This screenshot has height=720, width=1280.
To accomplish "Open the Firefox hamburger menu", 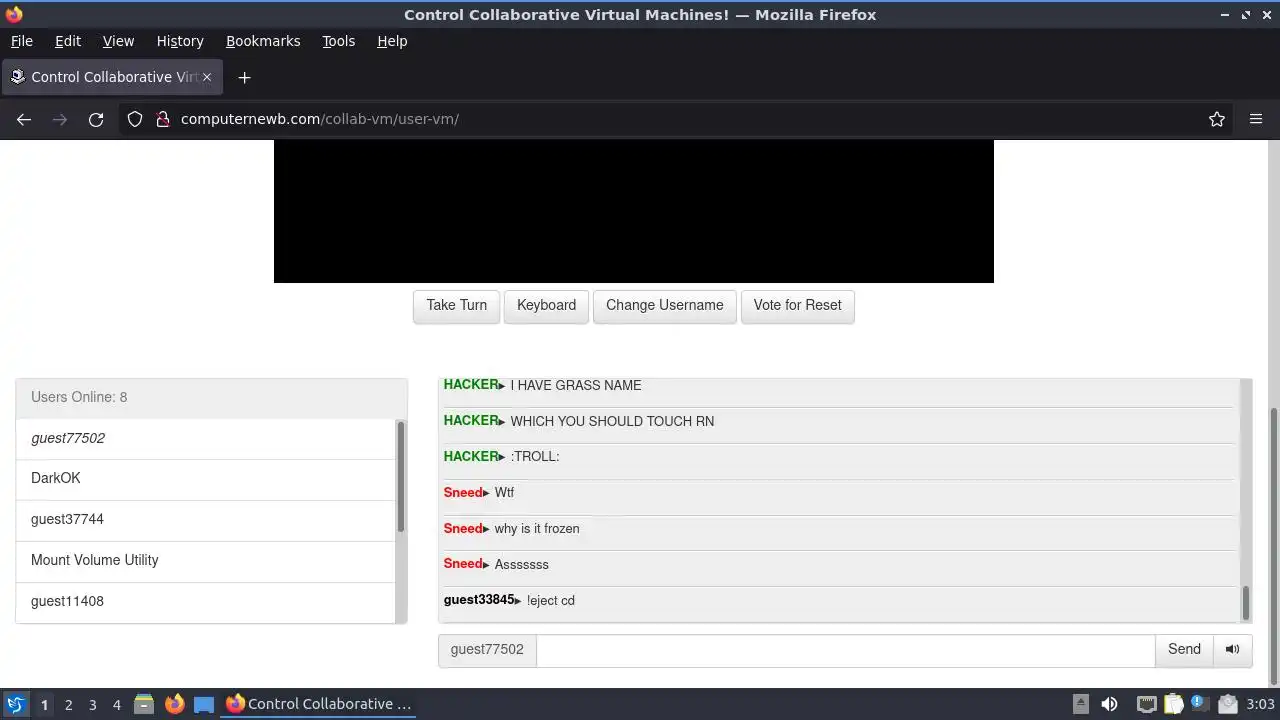I will [1256, 119].
